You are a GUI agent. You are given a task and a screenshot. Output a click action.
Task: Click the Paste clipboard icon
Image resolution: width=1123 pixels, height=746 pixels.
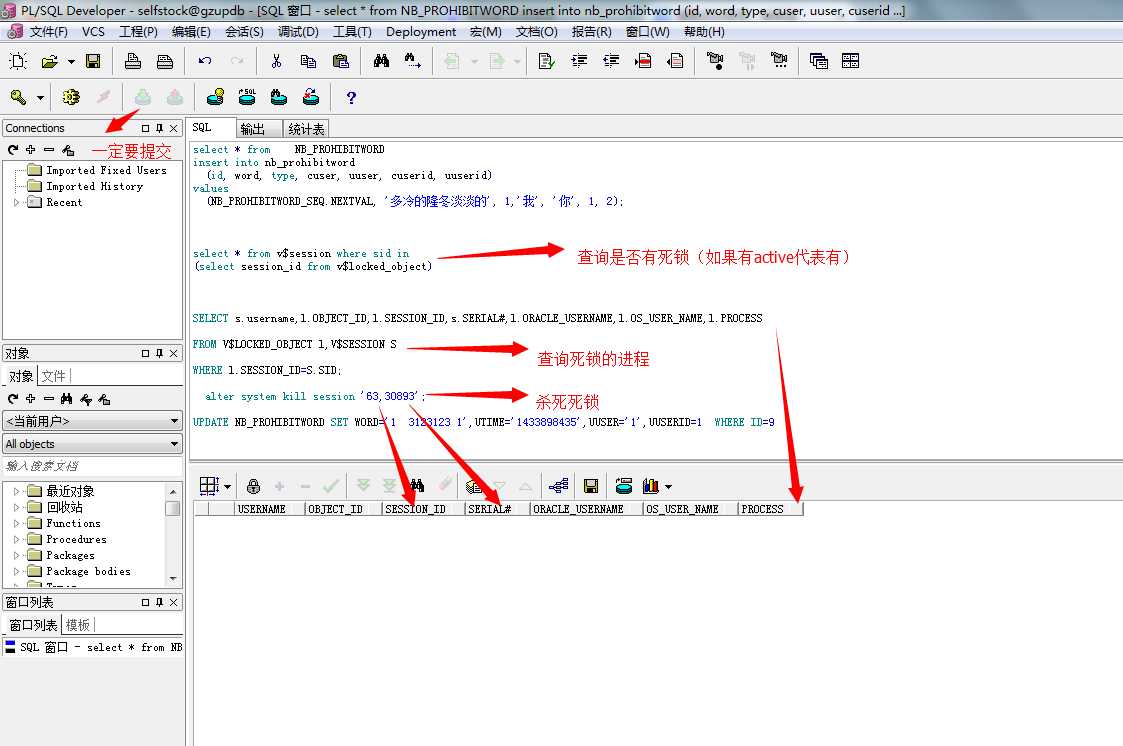pyautogui.click(x=341, y=61)
